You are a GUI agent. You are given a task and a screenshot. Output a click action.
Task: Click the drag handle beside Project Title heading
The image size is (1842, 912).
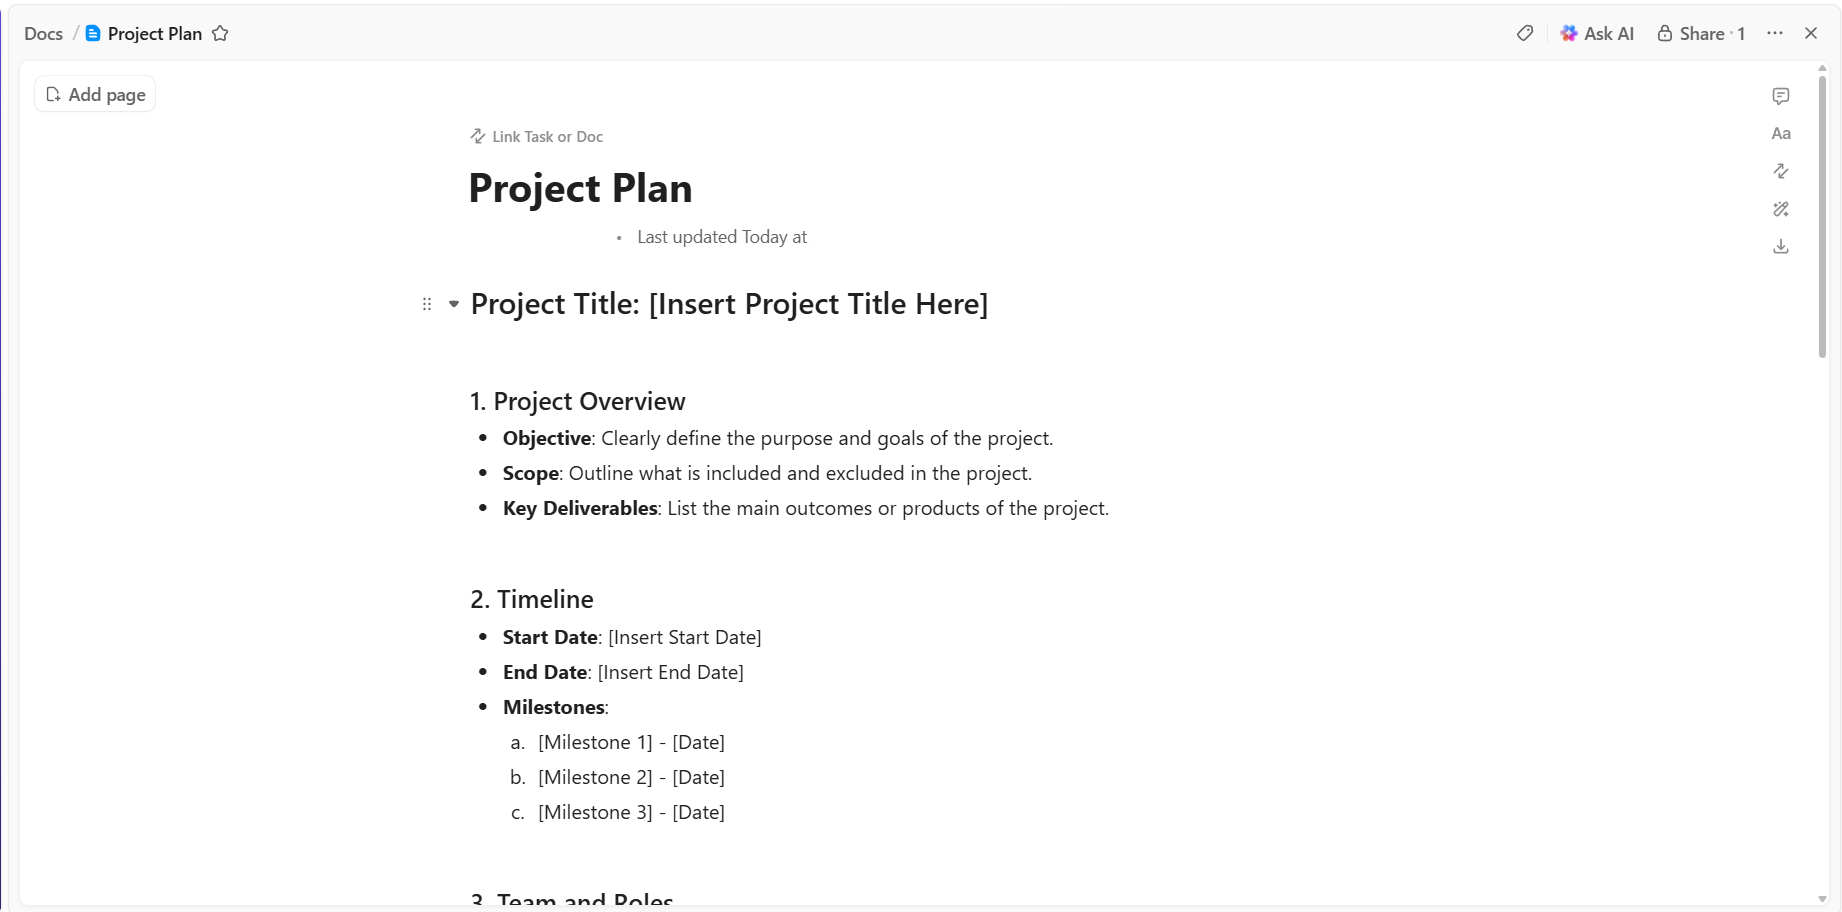tap(427, 304)
